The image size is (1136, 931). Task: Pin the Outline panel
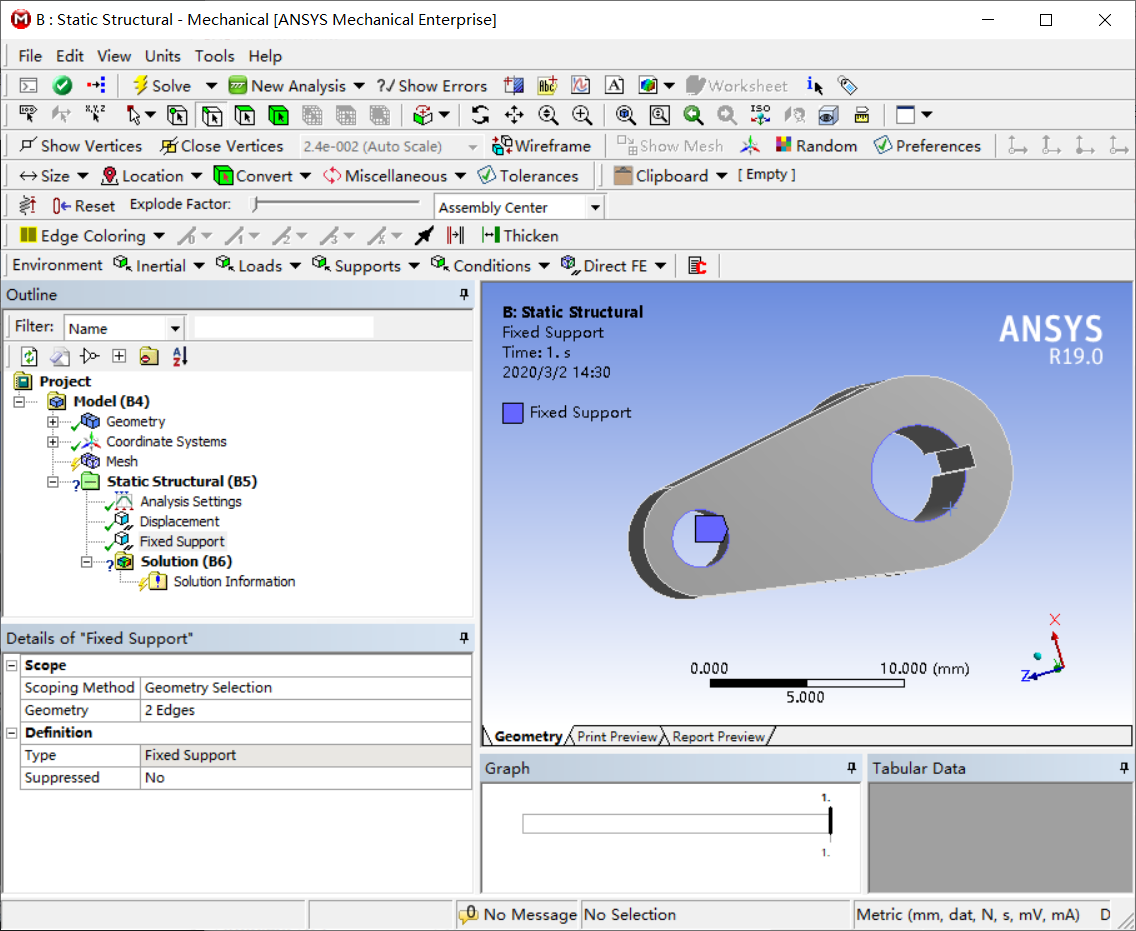click(x=464, y=294)
